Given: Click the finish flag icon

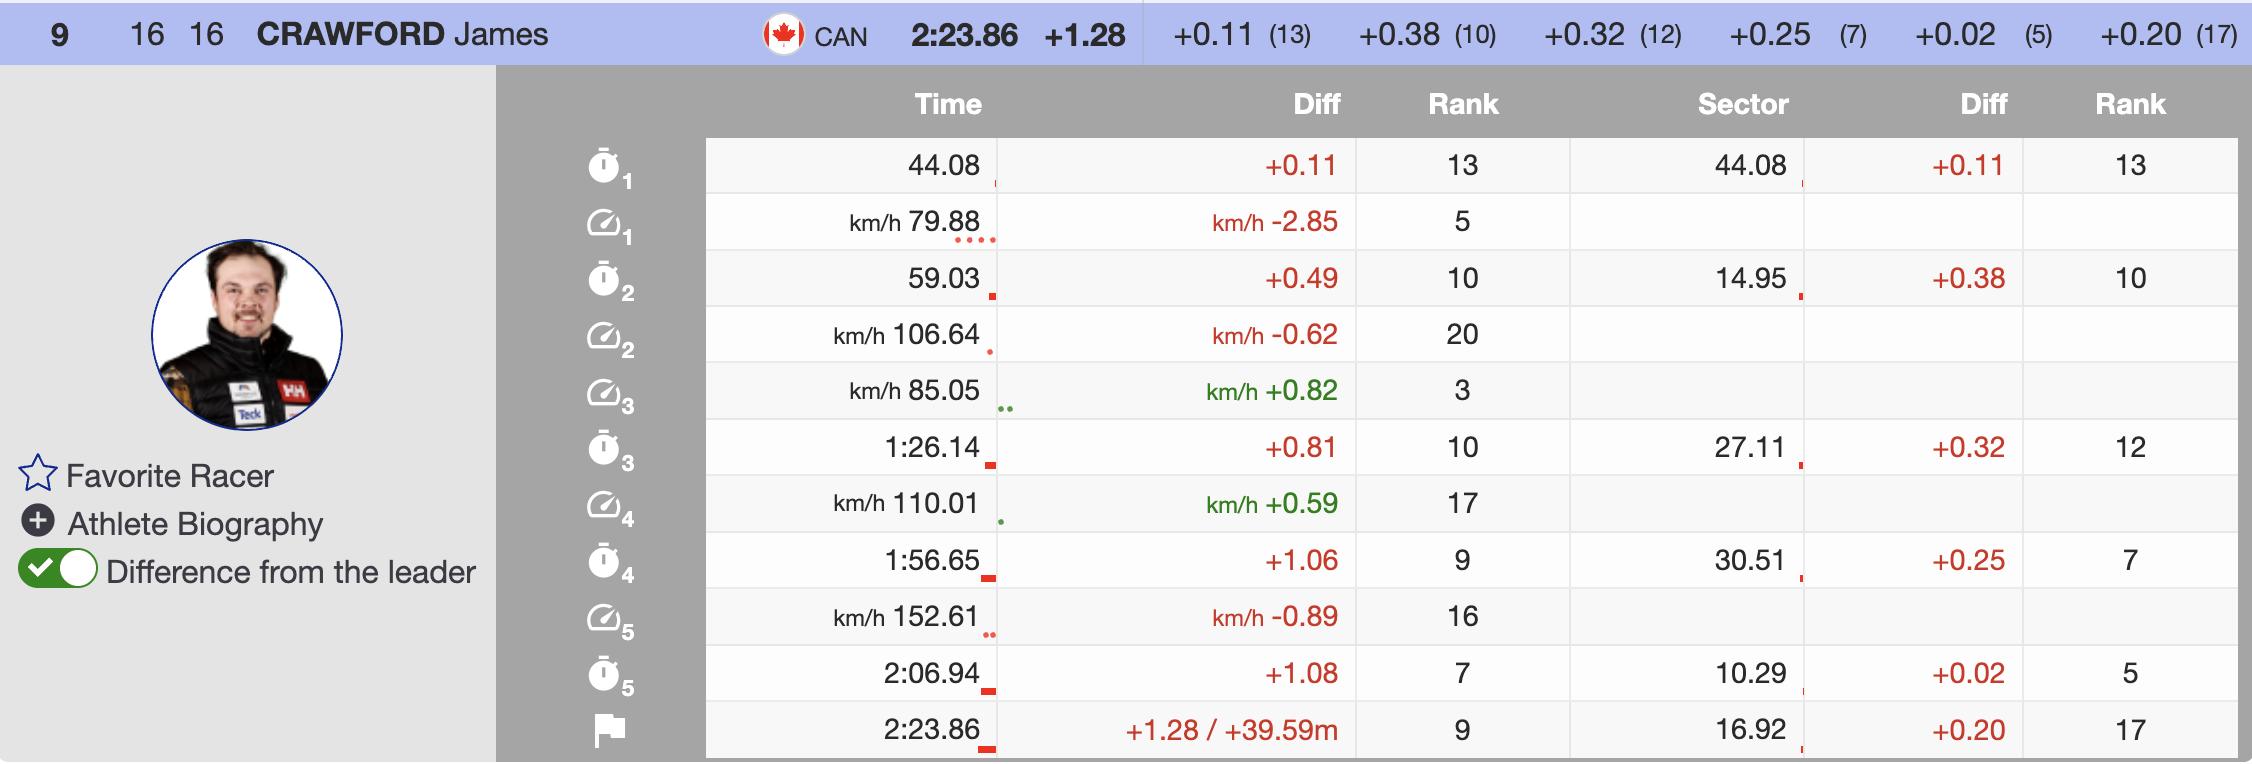Looking at the screenshot, I should pyautogui.click(x=608, y=730).
